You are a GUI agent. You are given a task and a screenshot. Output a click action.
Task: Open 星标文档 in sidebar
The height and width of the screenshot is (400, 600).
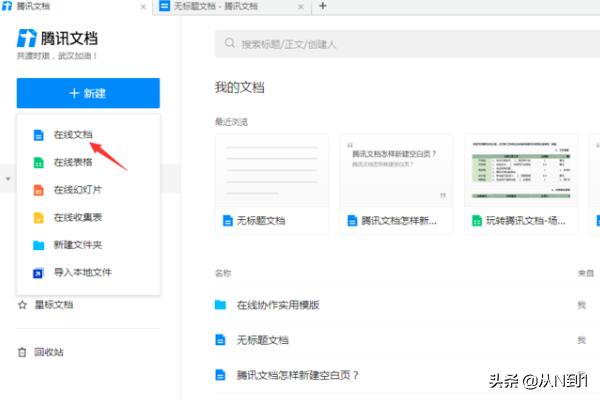tap(54, 305)
